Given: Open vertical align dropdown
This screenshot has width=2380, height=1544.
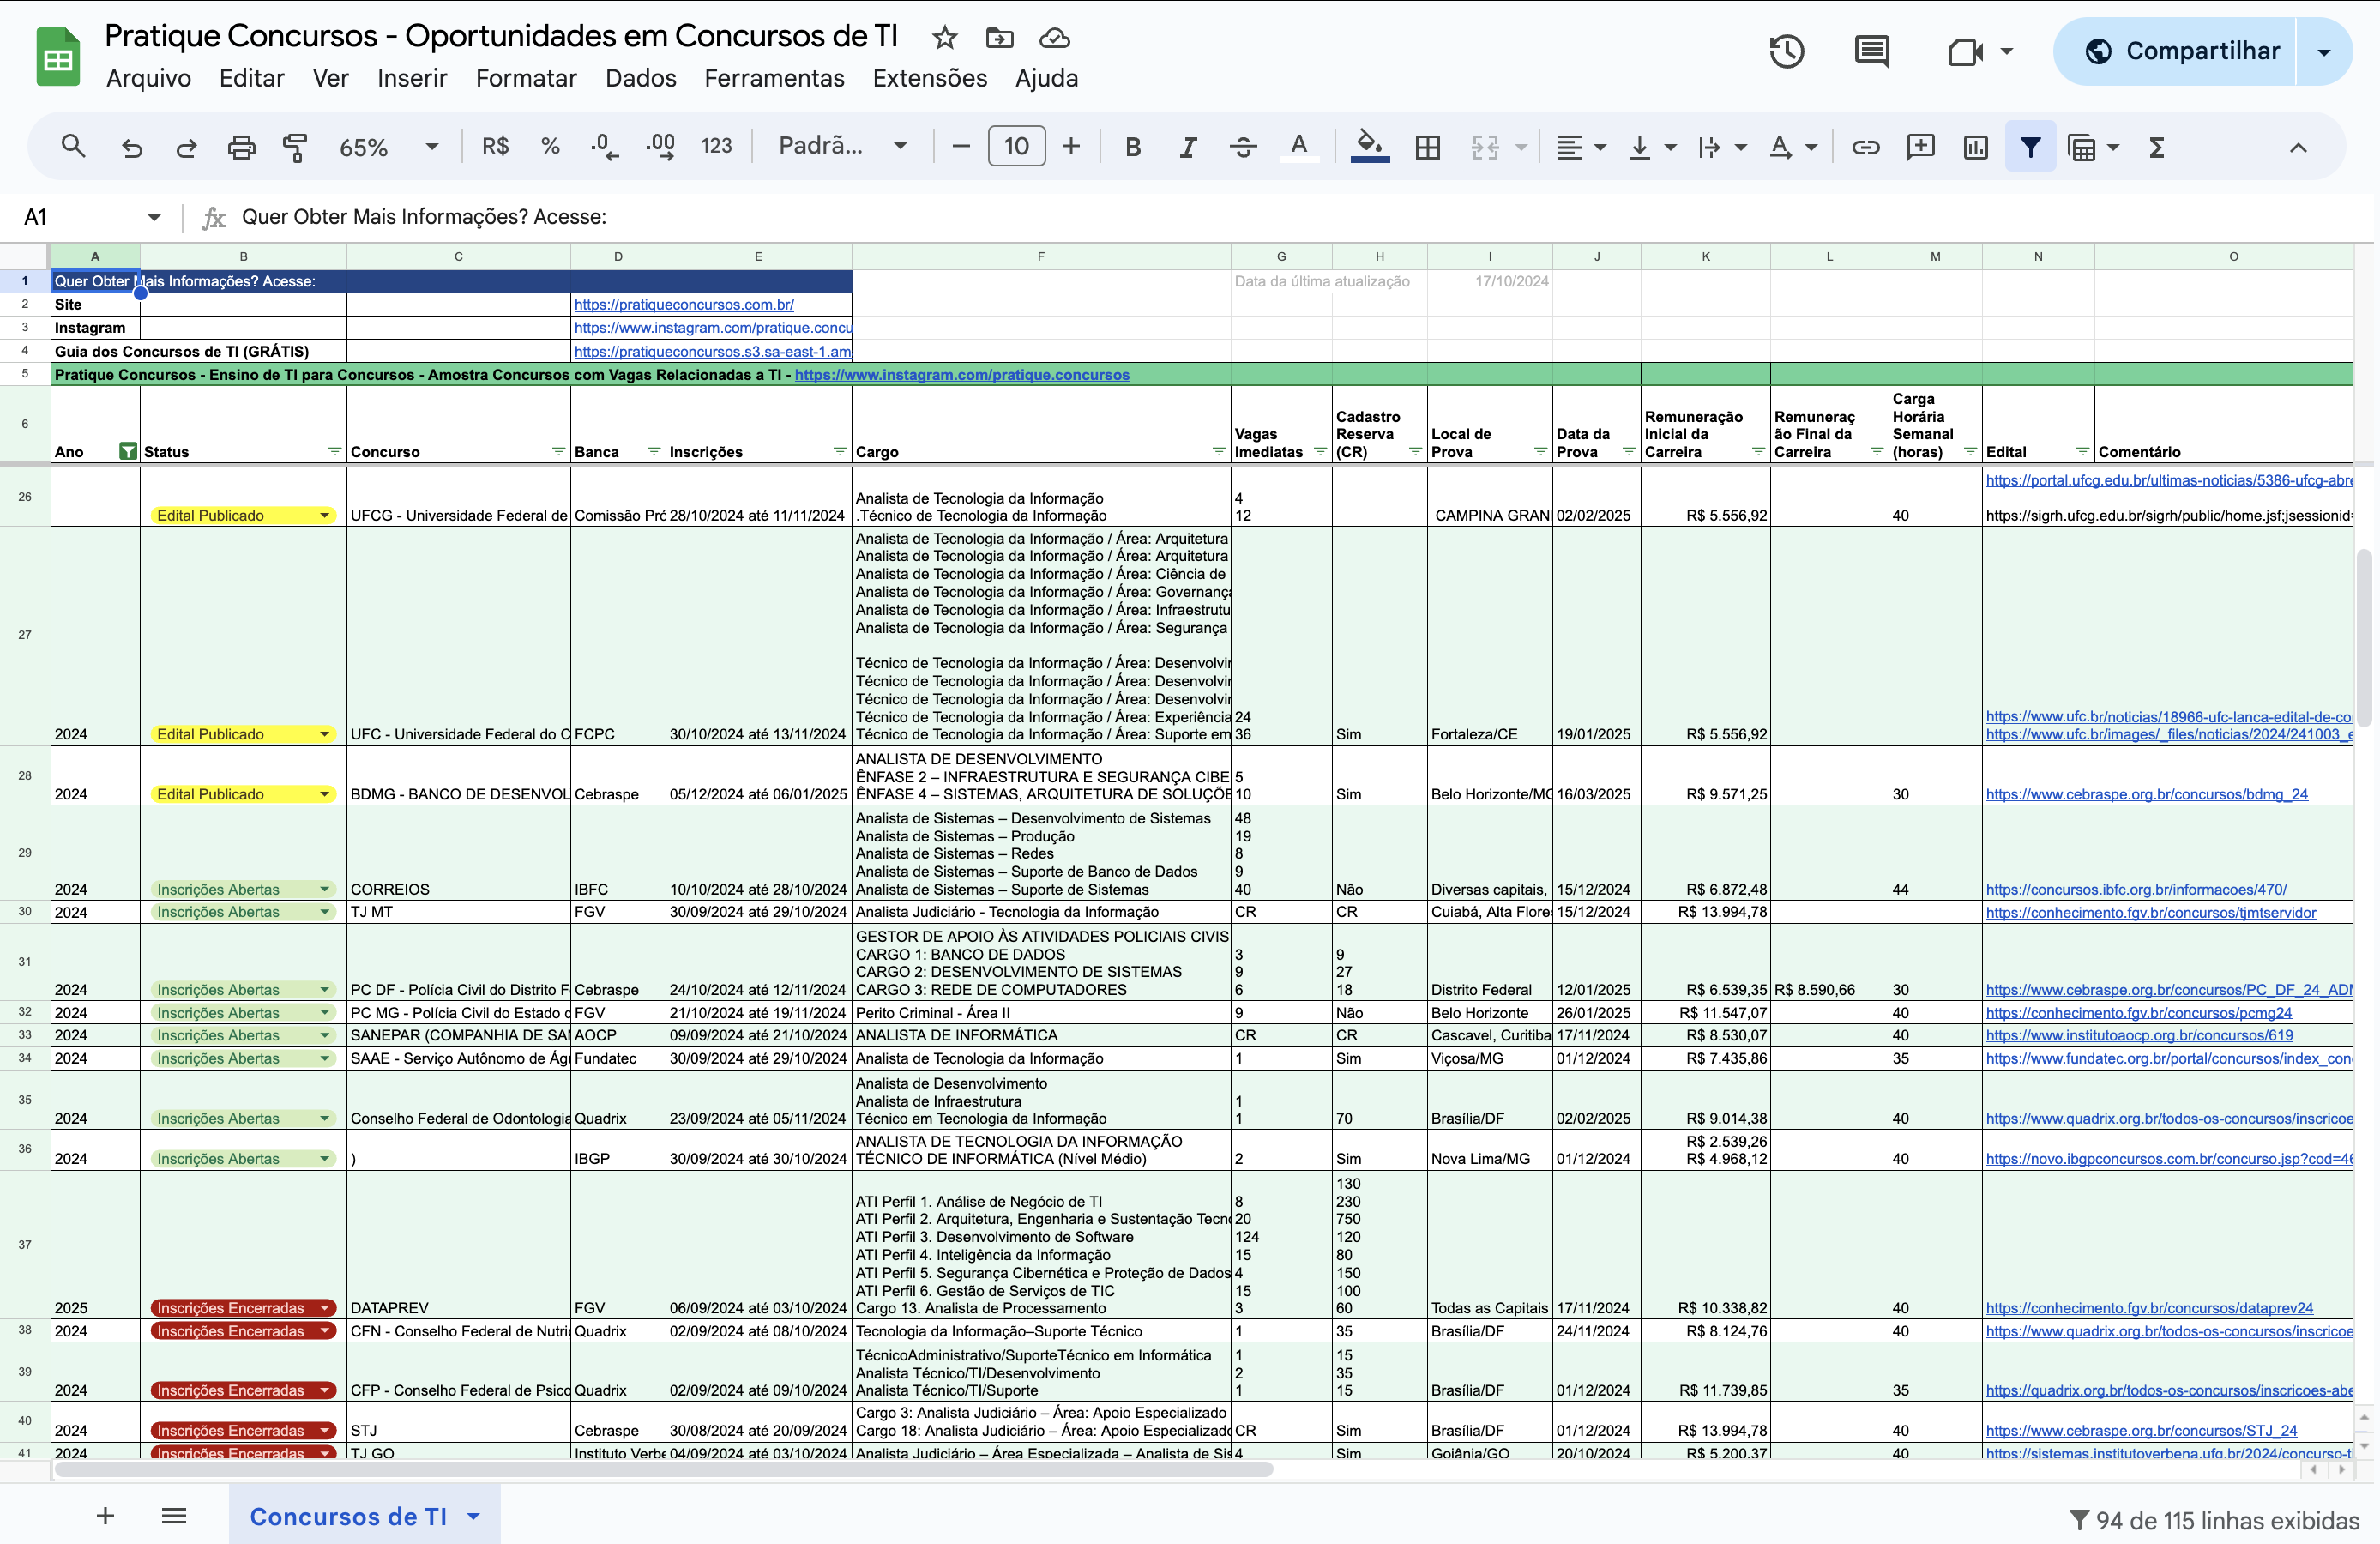Looking at the screenshot, I should click(1650, 147).
